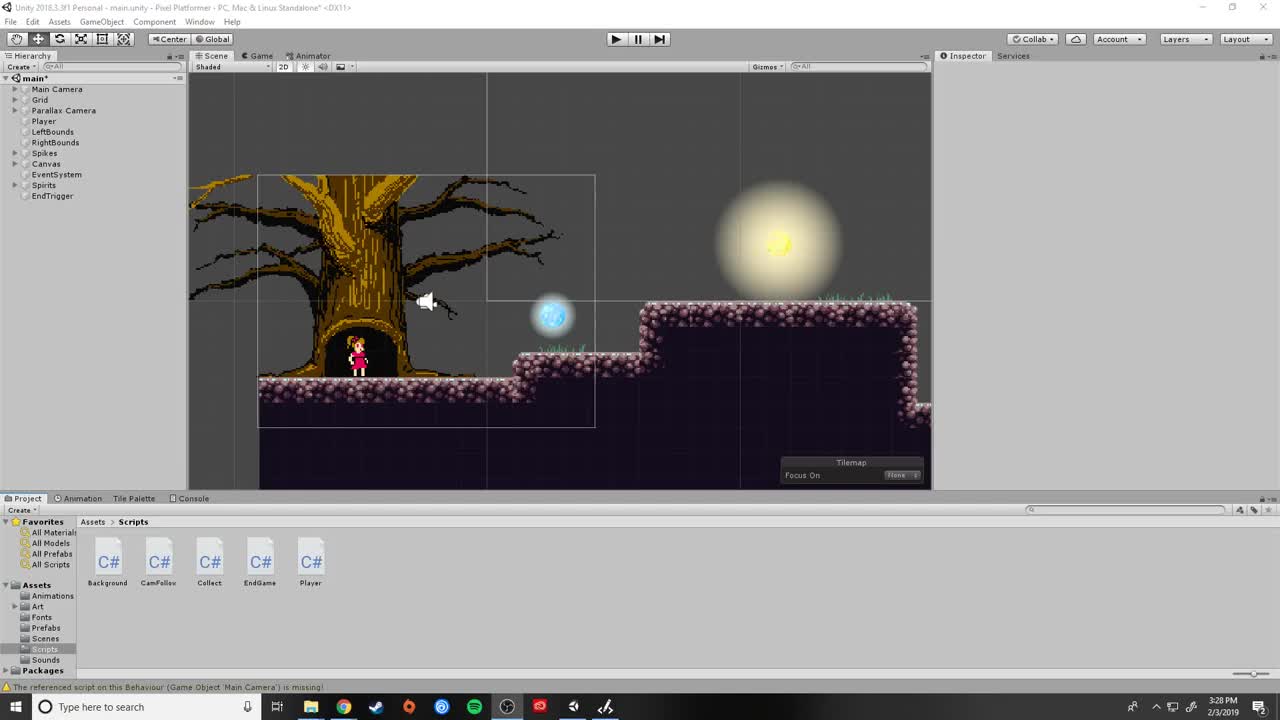Expand Parallax Camera in Hierarchy
The width and height of the screenshot is (1280, 720).
click(15, 111)
